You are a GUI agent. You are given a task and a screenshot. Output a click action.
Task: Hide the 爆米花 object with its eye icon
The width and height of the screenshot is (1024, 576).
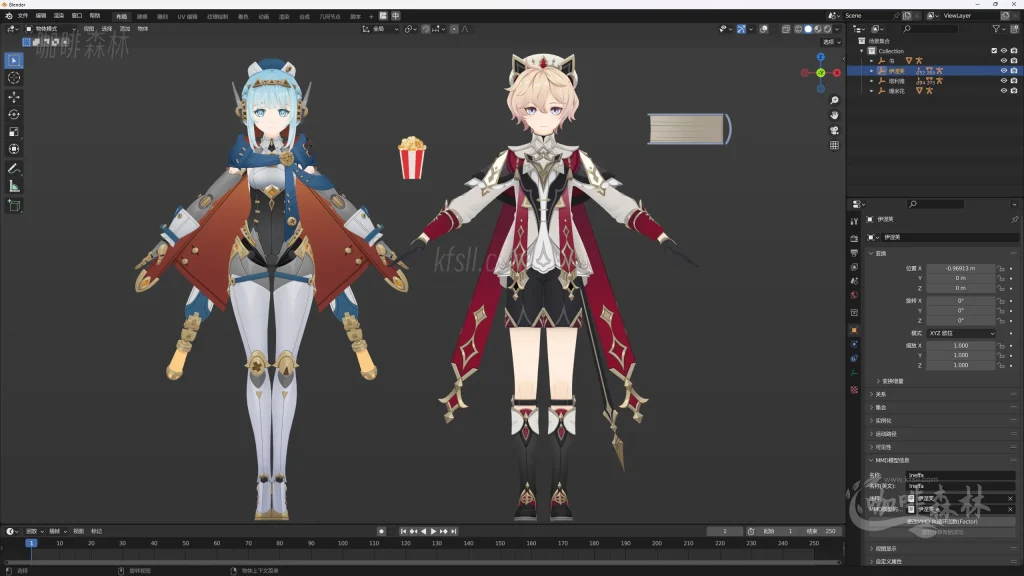(x=1004, y=91)
